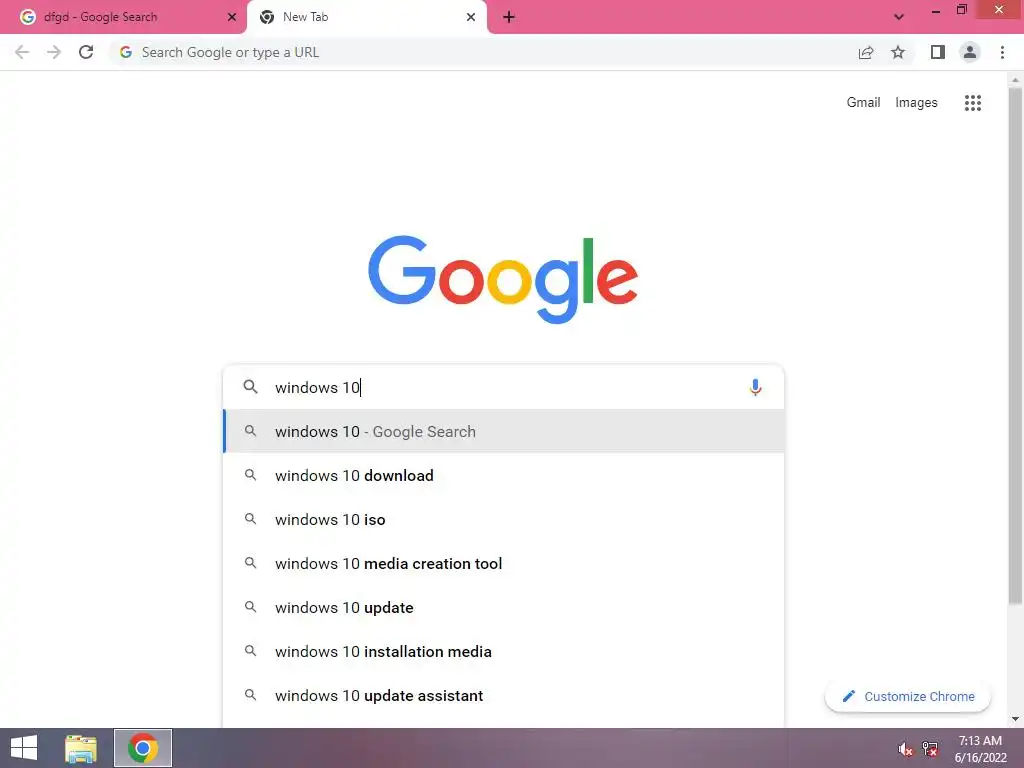Close the dfgd - Google Search tab
1024x768 pixels.
(232, 17)
